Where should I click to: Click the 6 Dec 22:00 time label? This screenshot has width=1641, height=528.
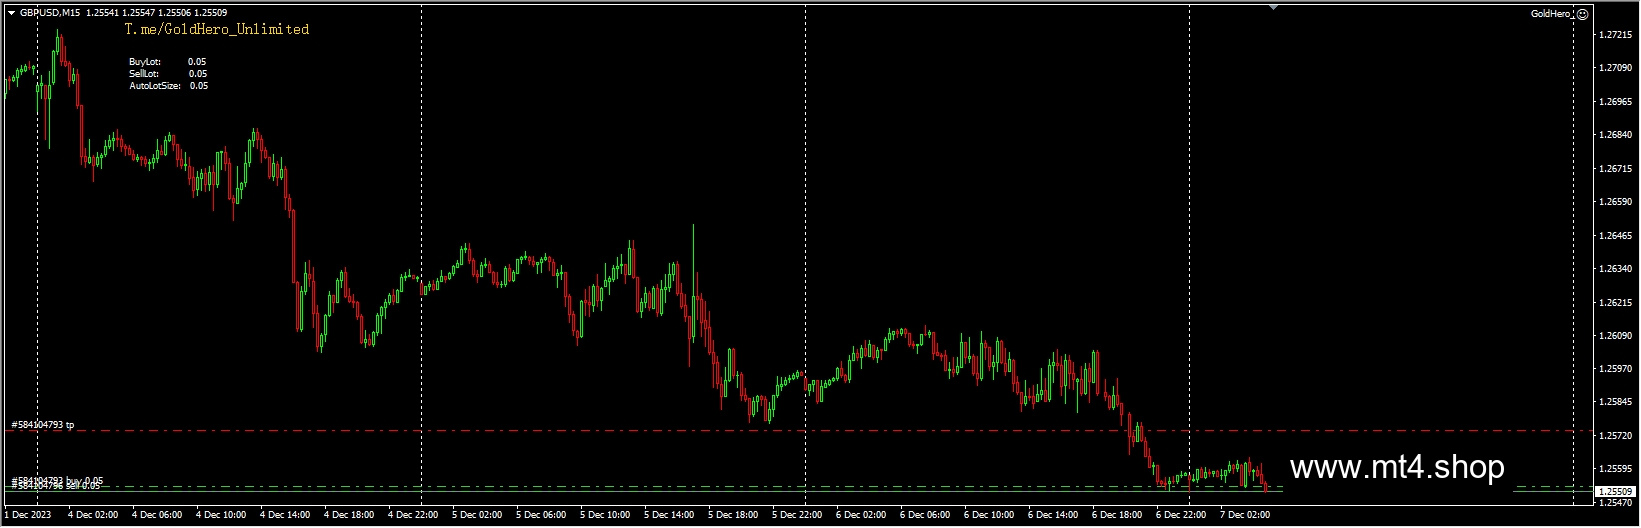pyautogui.click(x=1181, y=515)
